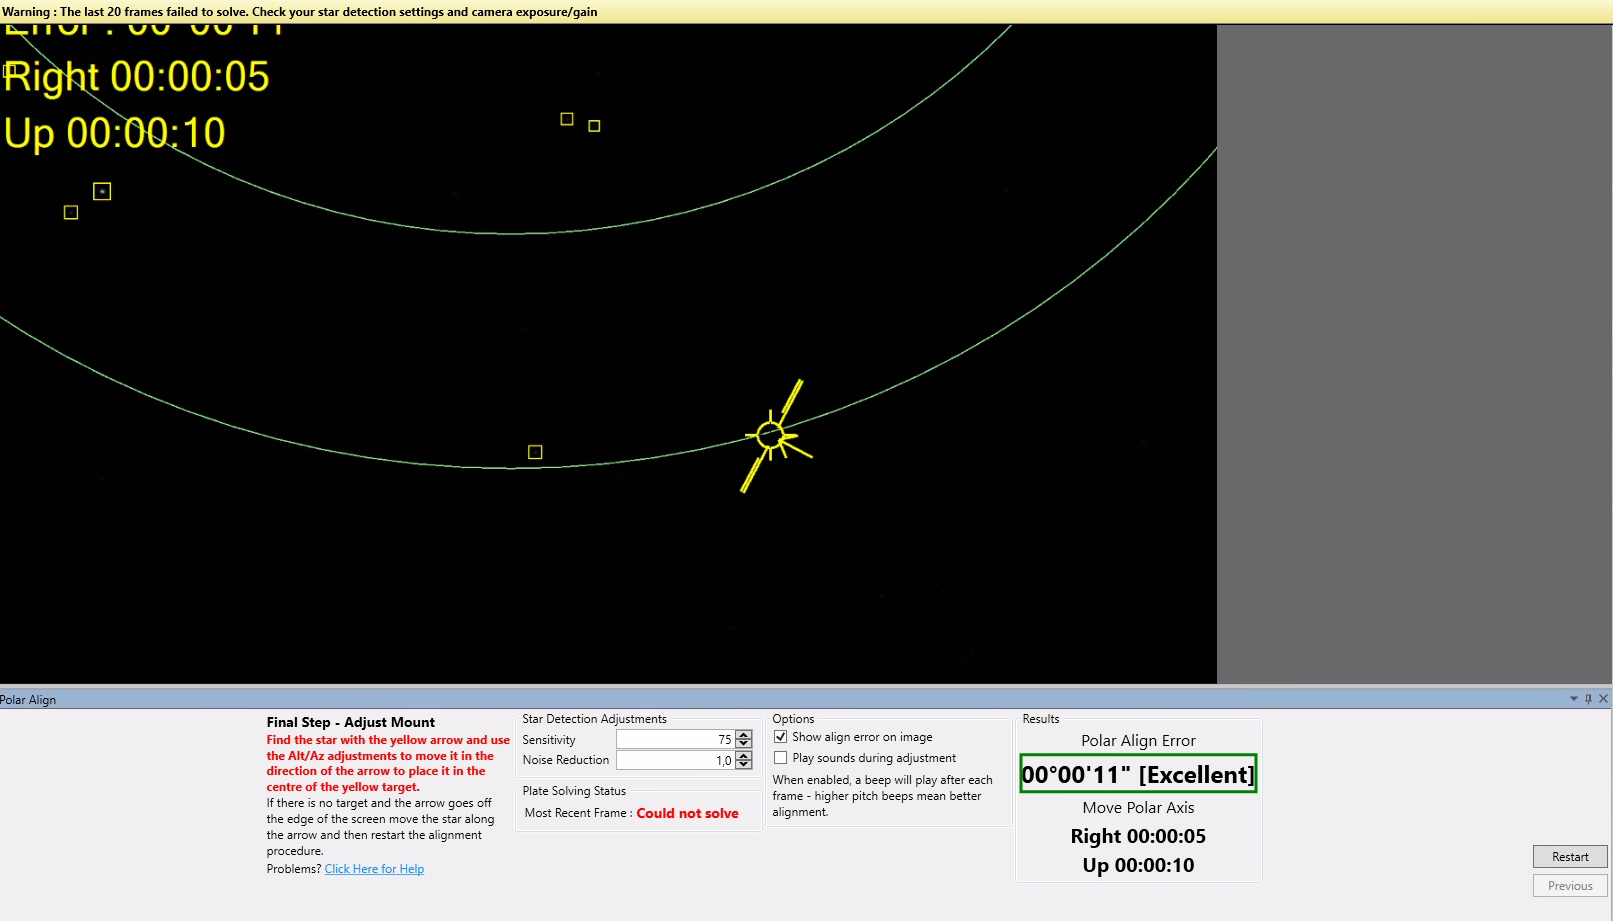Click the Plate Solving Status group label

click(574, 791)
